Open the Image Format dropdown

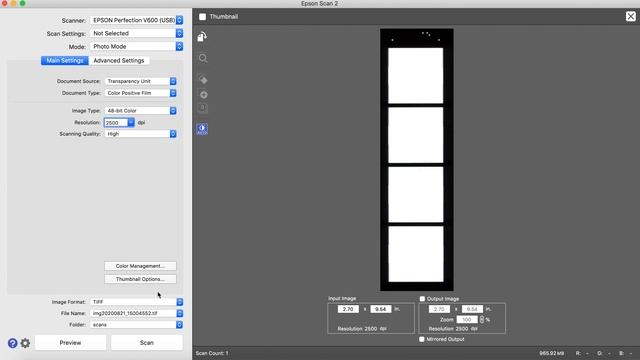coord(136,302)
